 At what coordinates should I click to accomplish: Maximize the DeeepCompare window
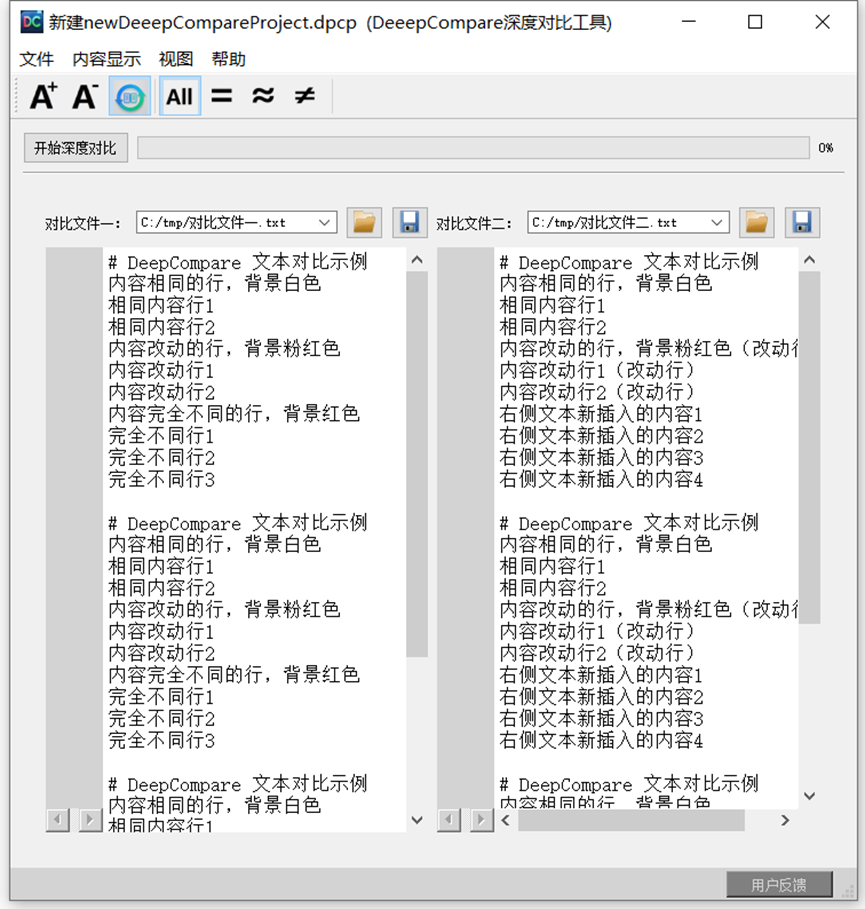755,22
